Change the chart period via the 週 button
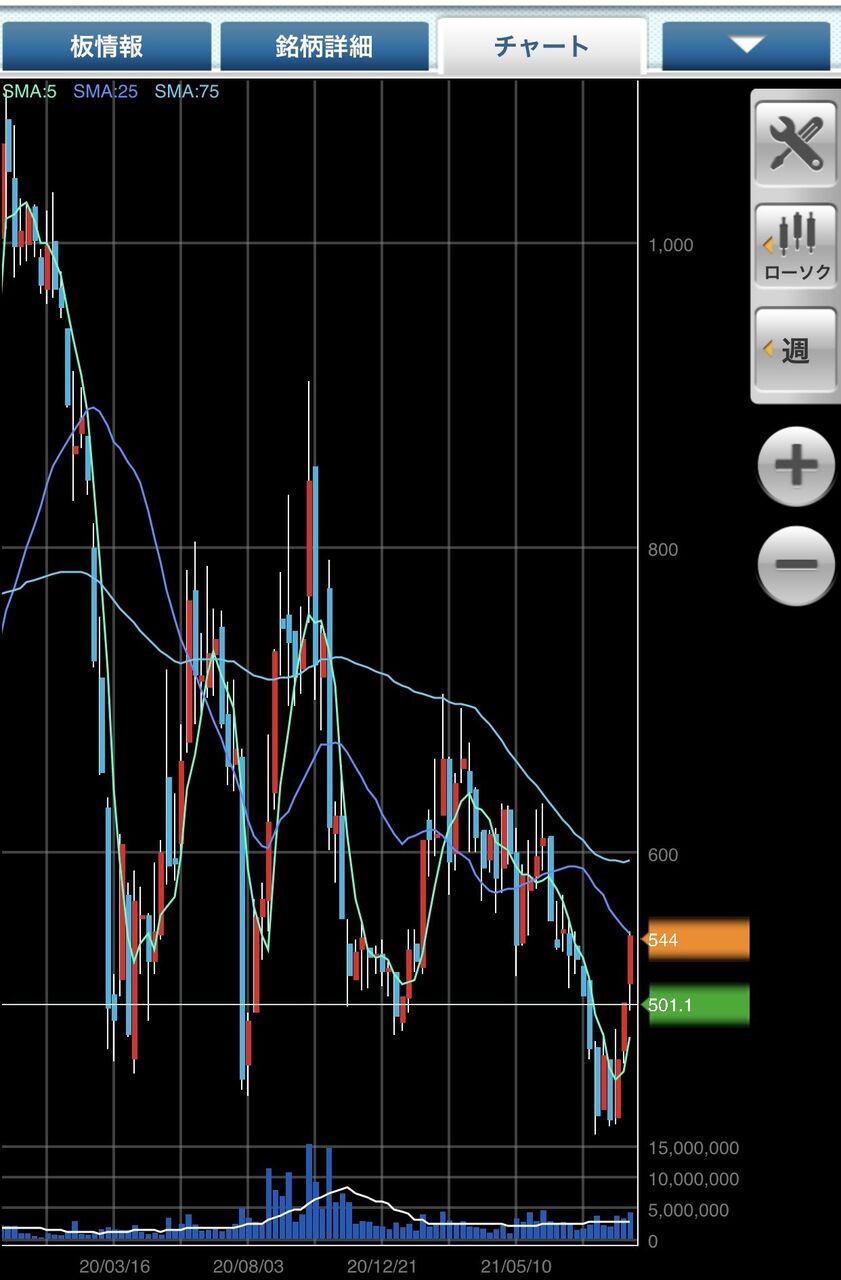The image size is (841, 1280). [796, 349]
